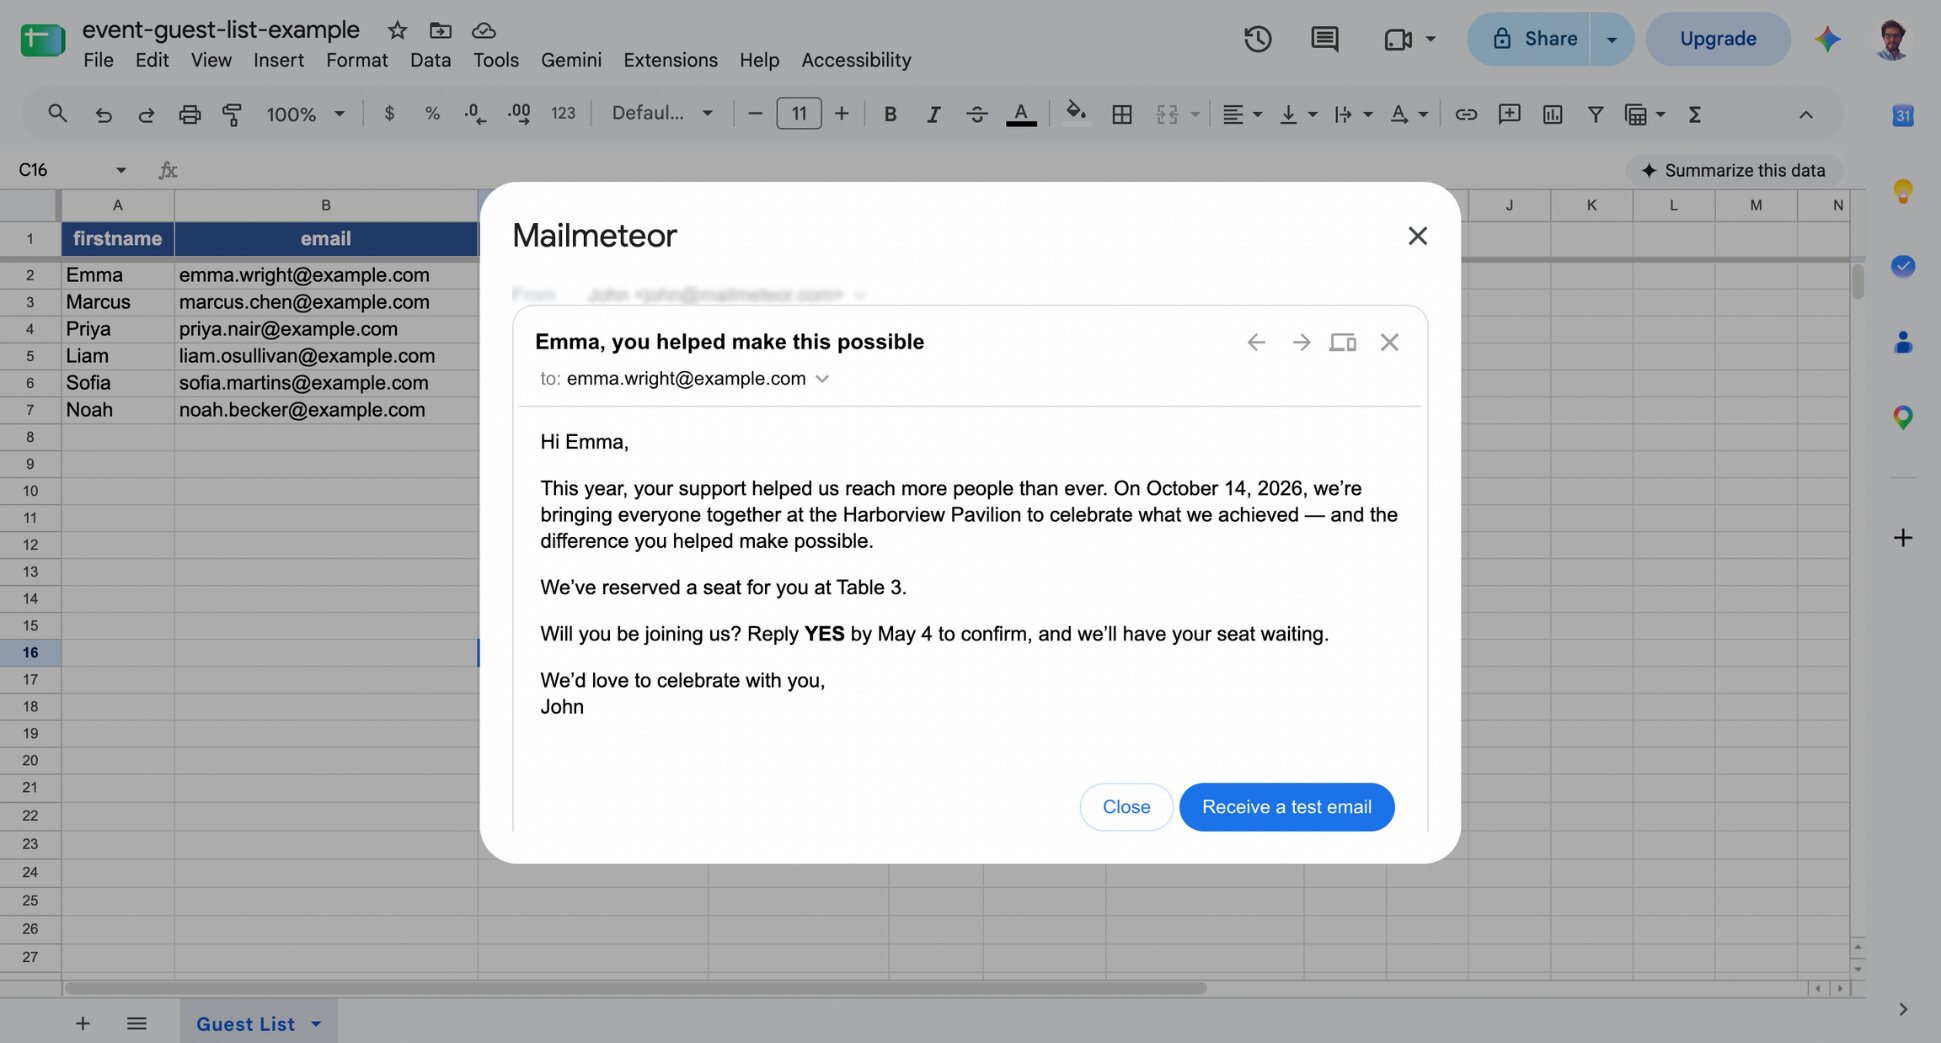Redo the last action
Screen dimensions: 1941x1043
[x=146, y=114]
